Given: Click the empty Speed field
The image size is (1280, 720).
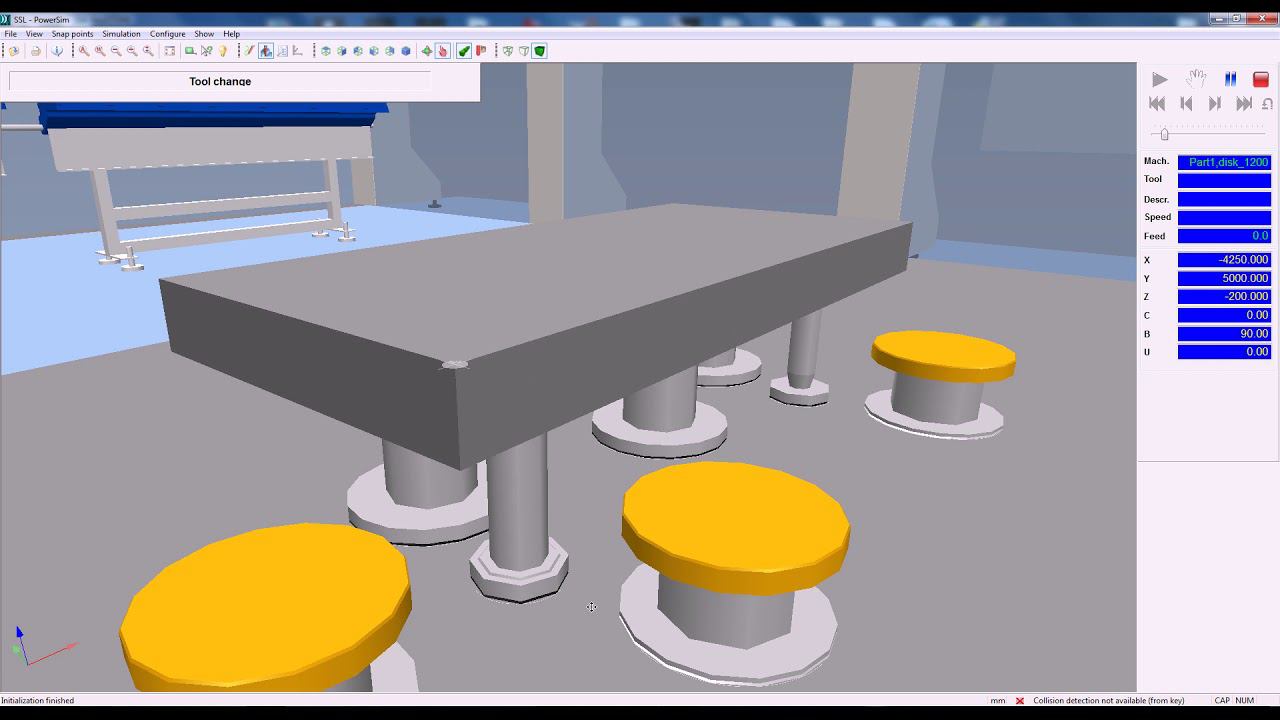Looking at the screenshot, I should click(1224, 217).
